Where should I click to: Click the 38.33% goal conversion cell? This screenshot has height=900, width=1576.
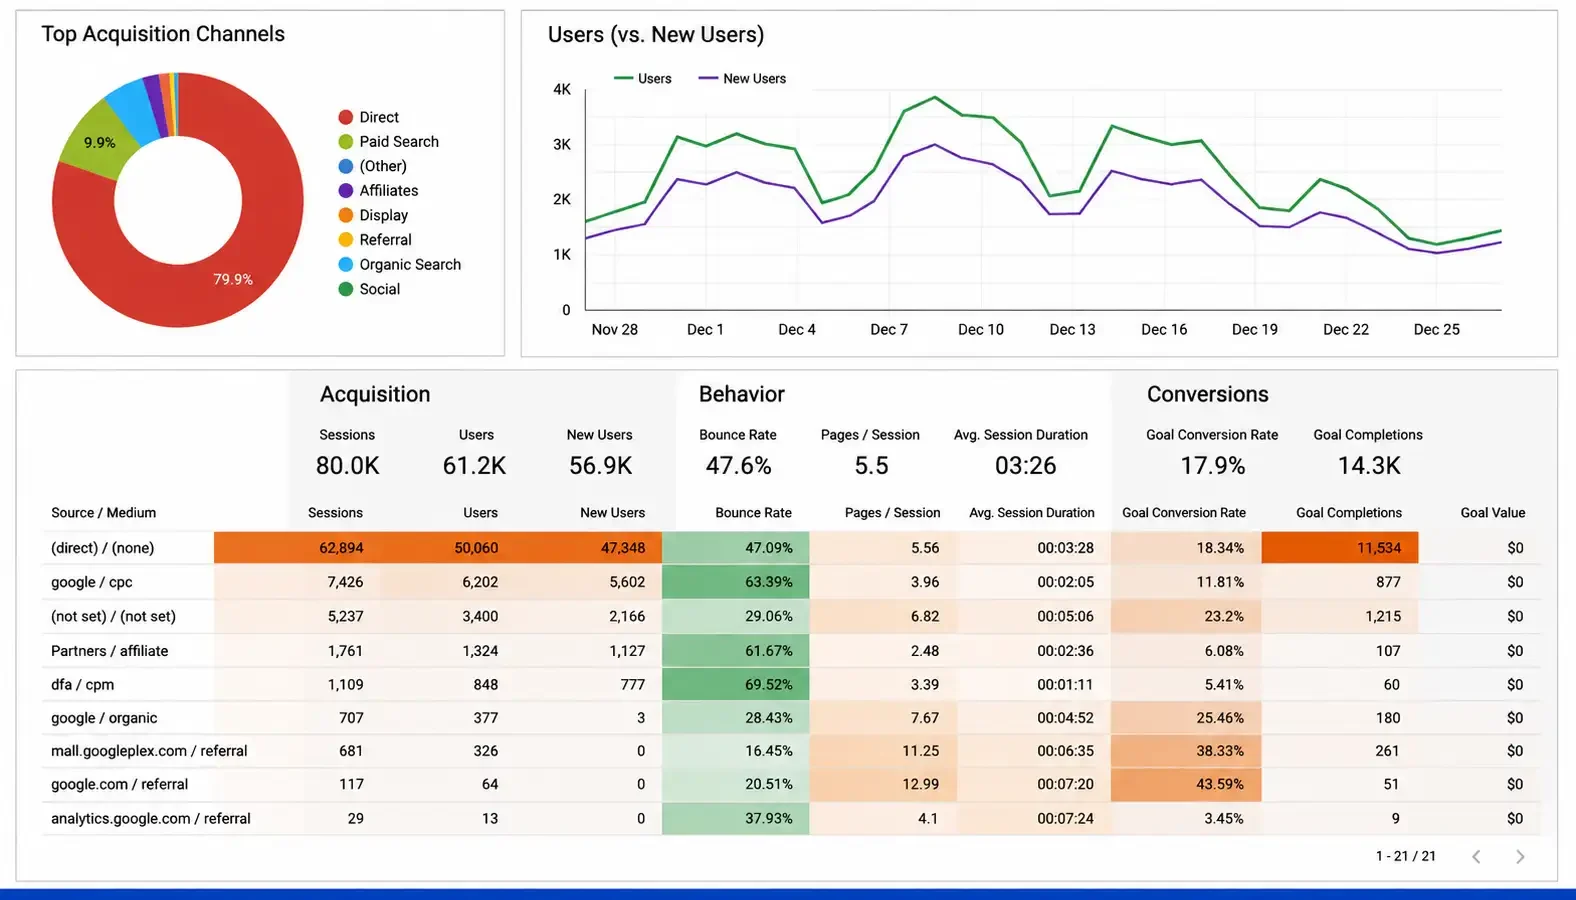[1186, 751]
